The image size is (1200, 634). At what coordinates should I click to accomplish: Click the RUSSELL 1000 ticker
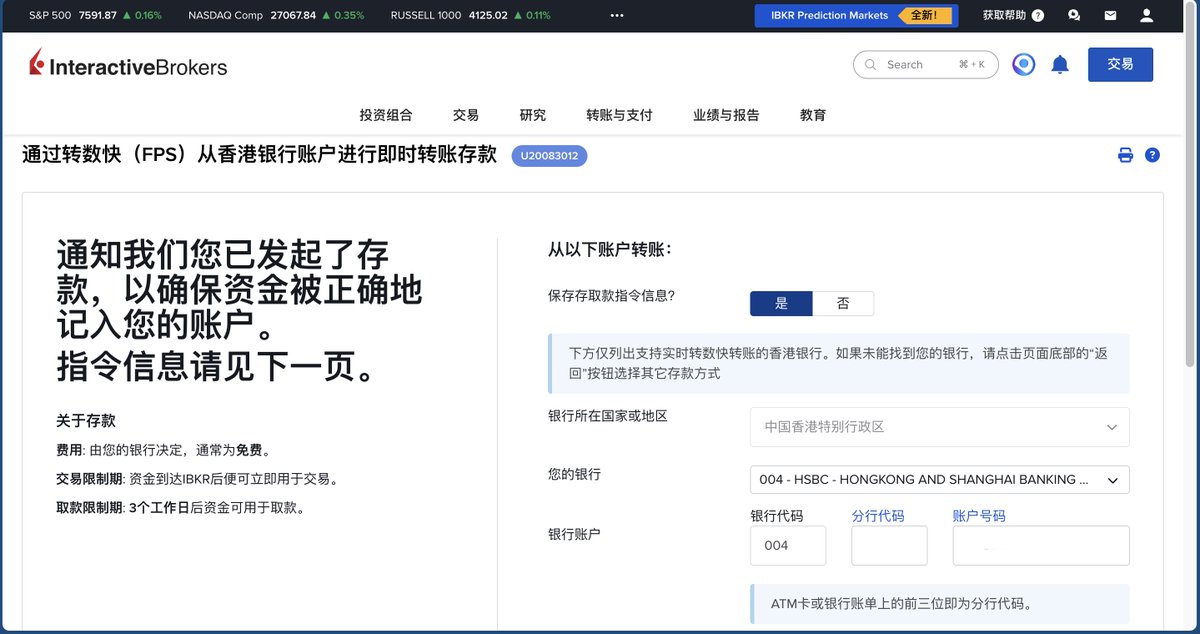[470, 16]
